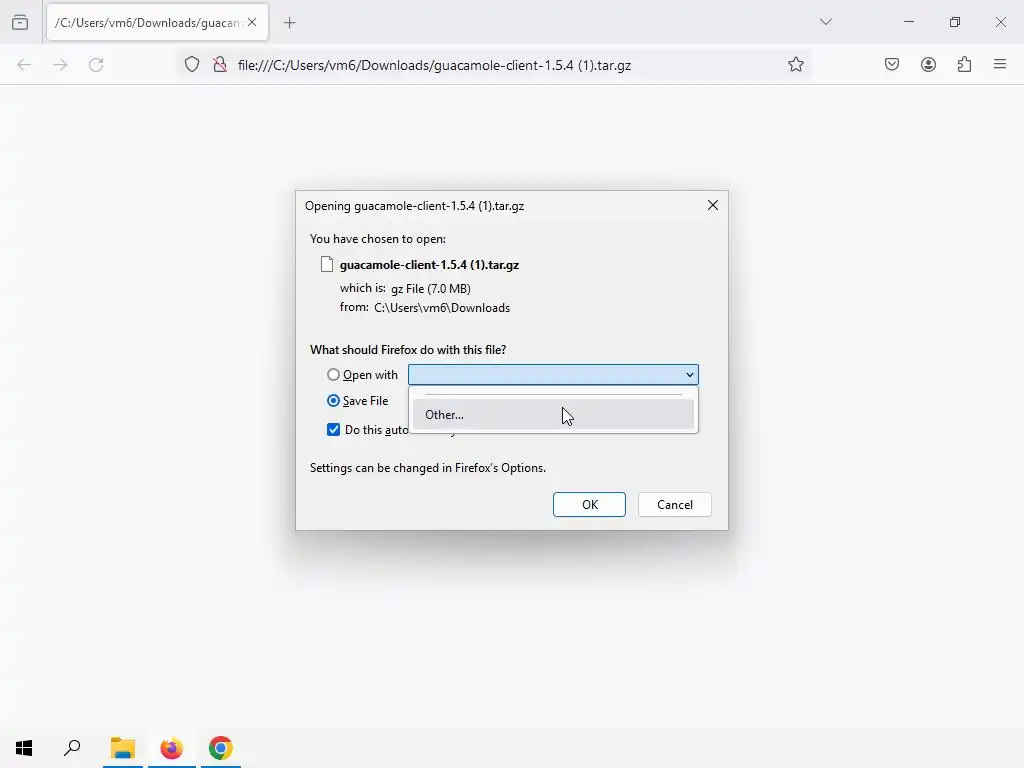
Task: Uncheck Do this automatically checkbox
Action: [334, 430]
